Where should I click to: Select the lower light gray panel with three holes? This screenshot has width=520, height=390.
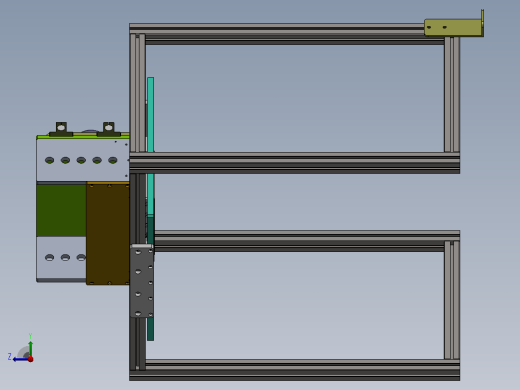point(61,258)
